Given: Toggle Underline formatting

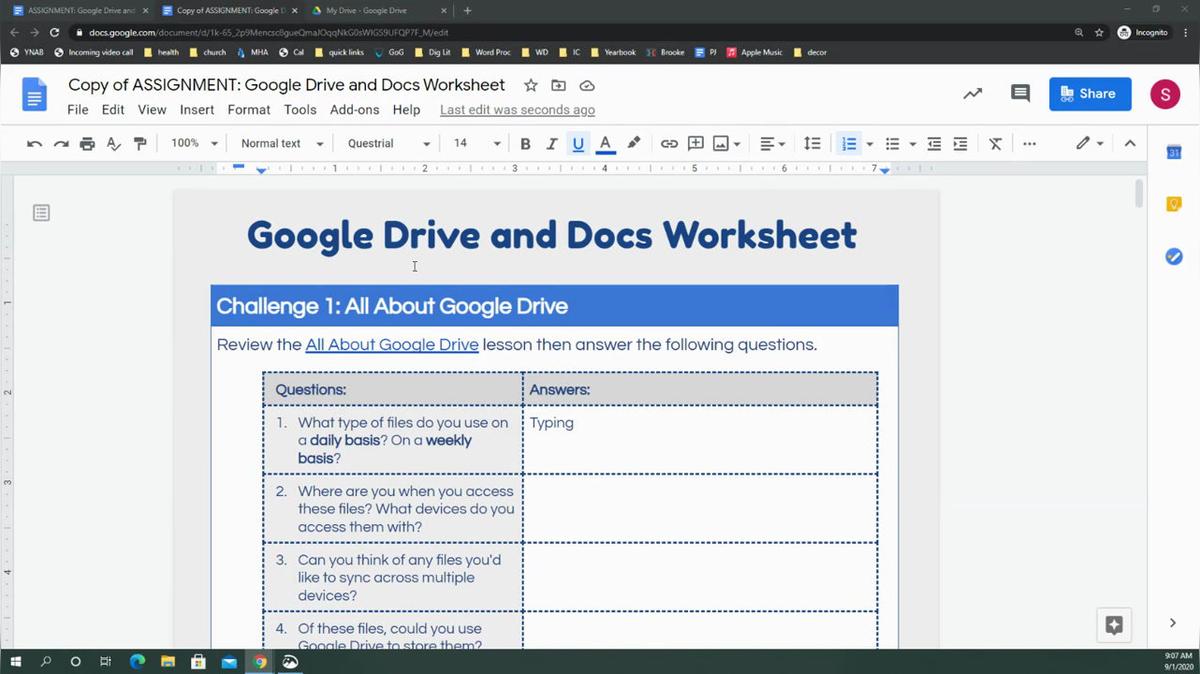Looking at the screenshot, I should (x=578, y=144).
